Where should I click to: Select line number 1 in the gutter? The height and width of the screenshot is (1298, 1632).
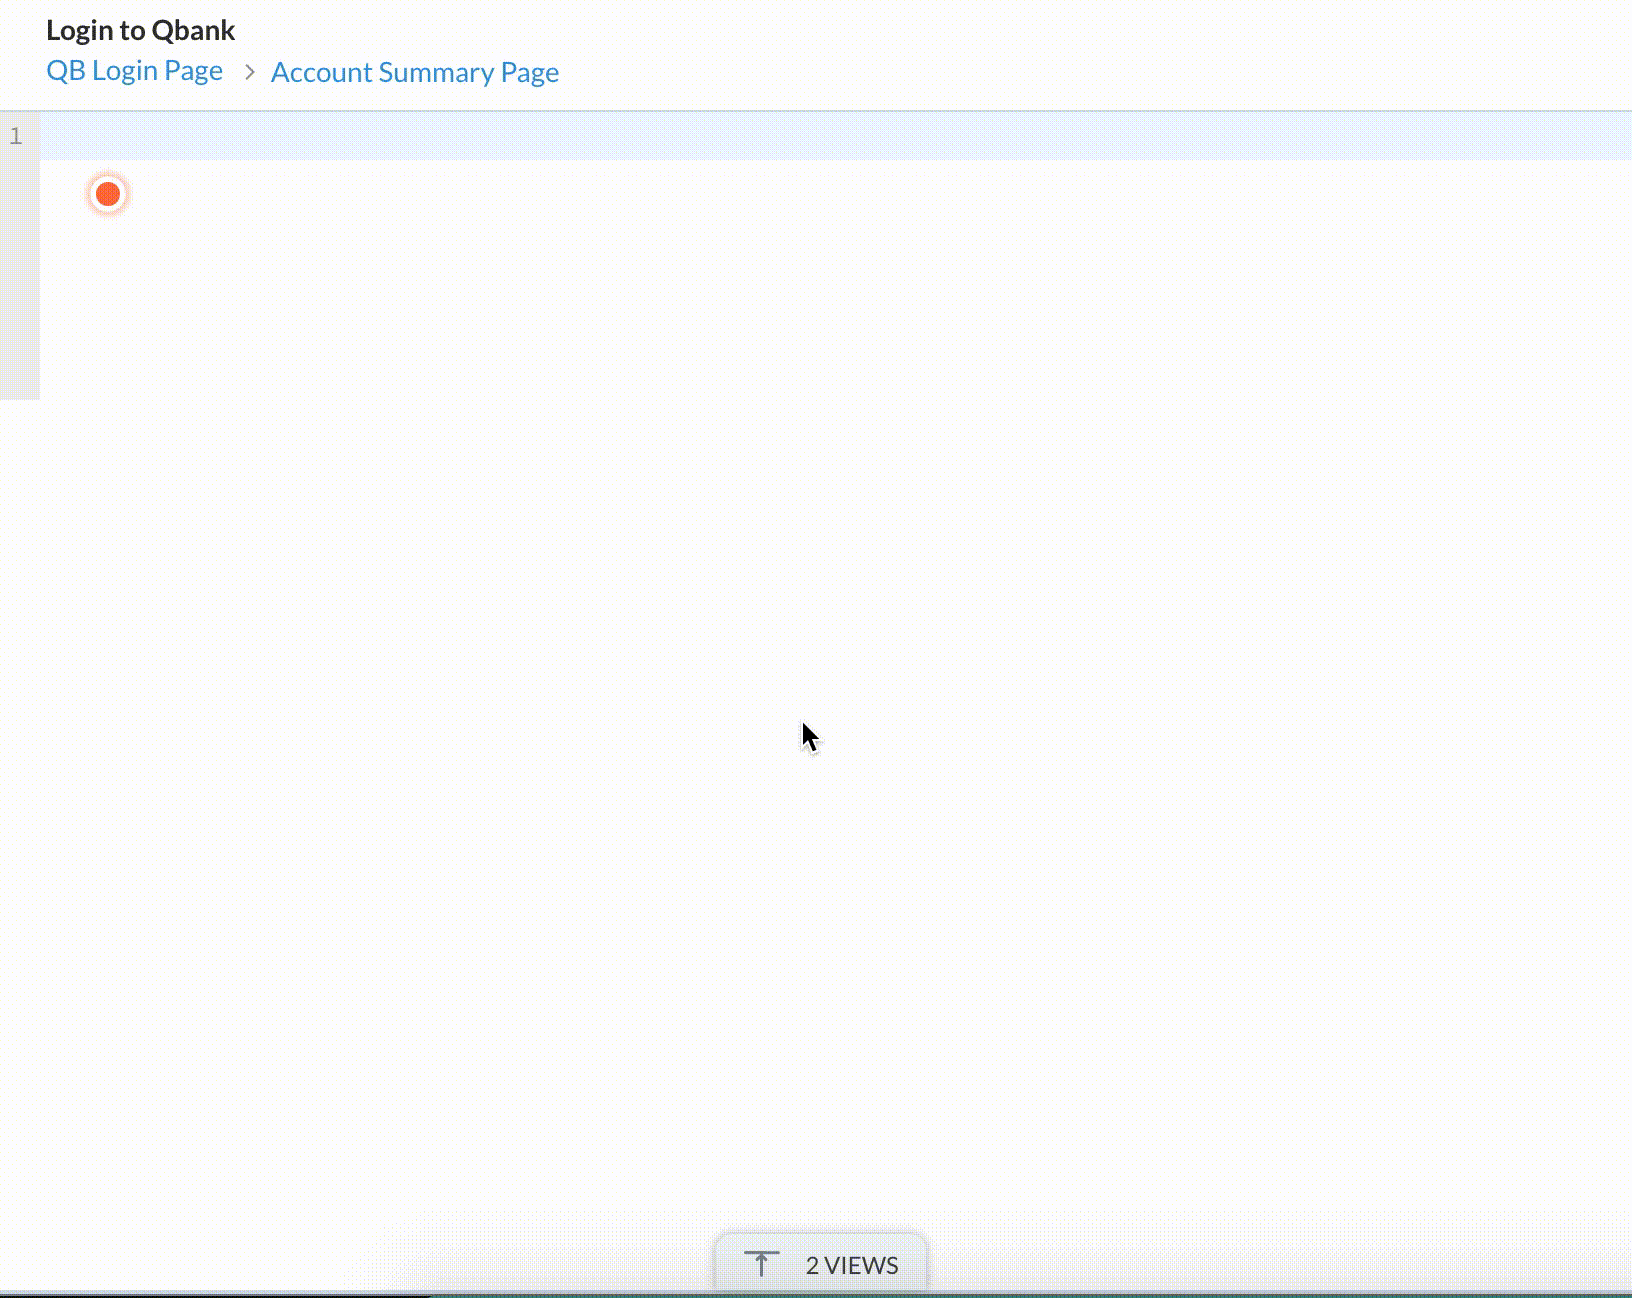[16, 136]
